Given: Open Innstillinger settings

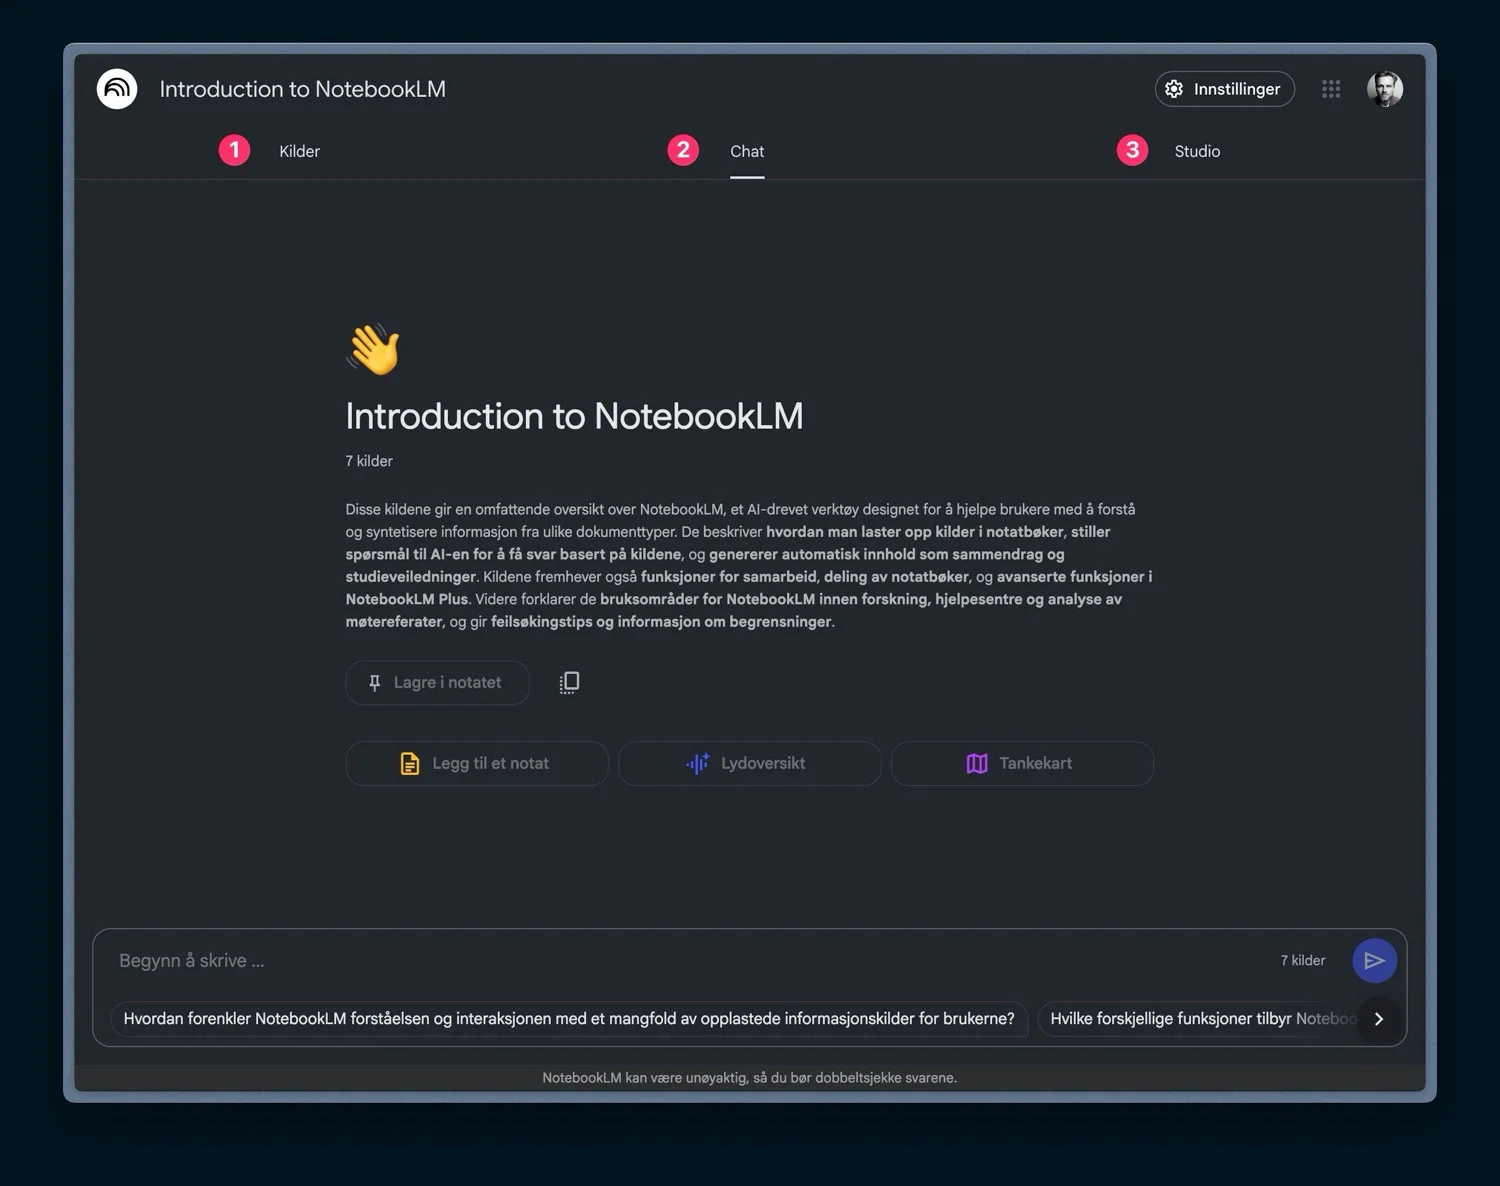Looking at the screenshot, I should (1225, 89).
